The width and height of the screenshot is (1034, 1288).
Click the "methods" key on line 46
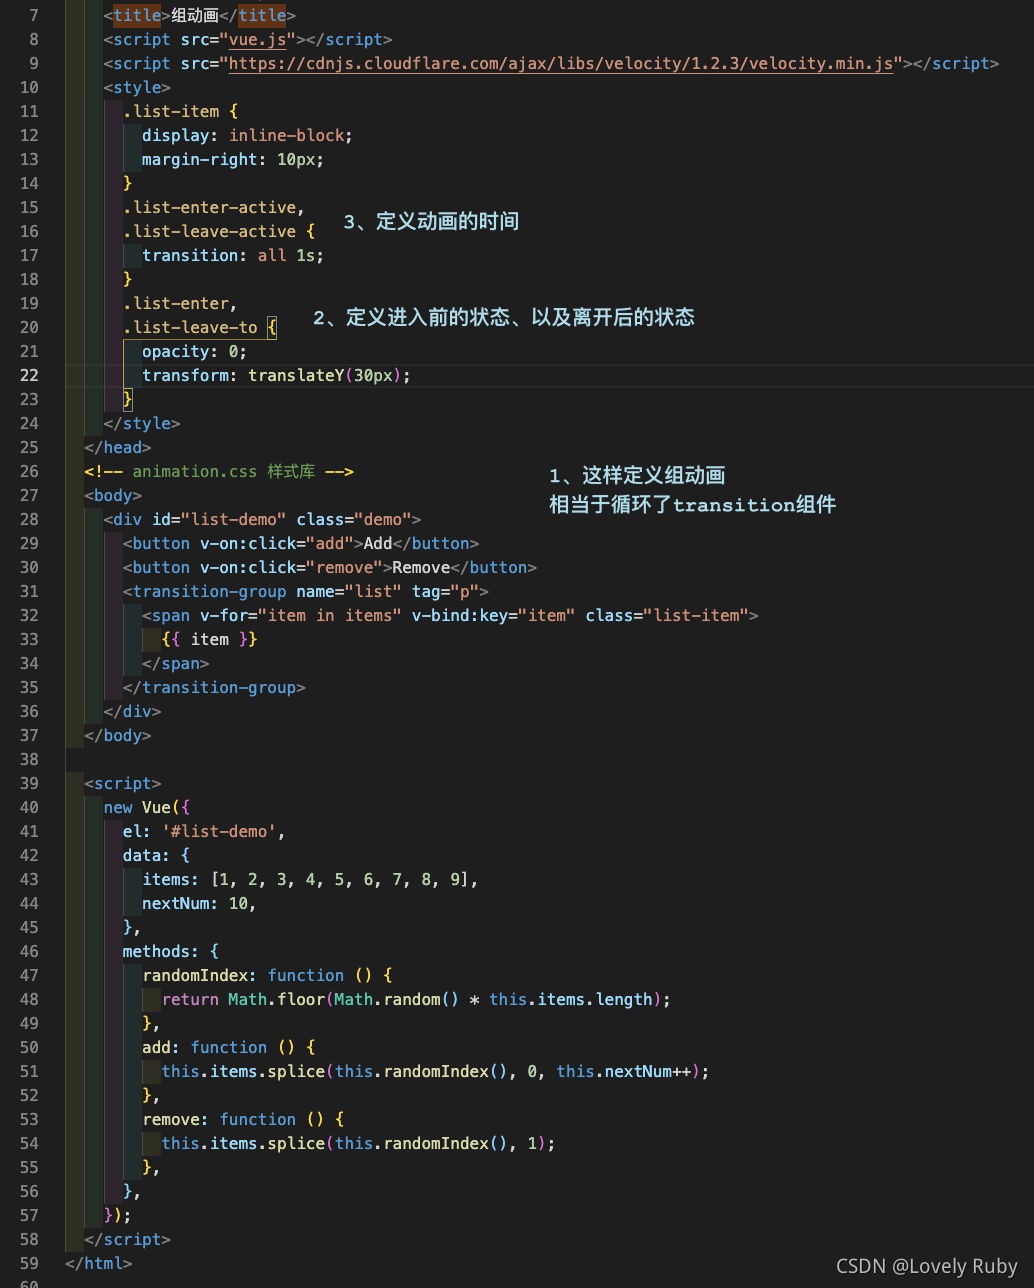click(x=156, y=951)
